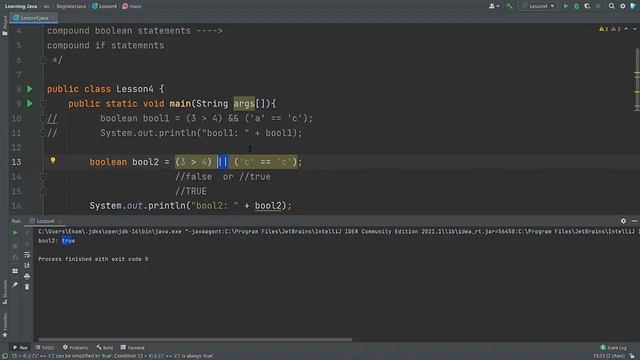Open the Build tool window tab

coord(104,348)
